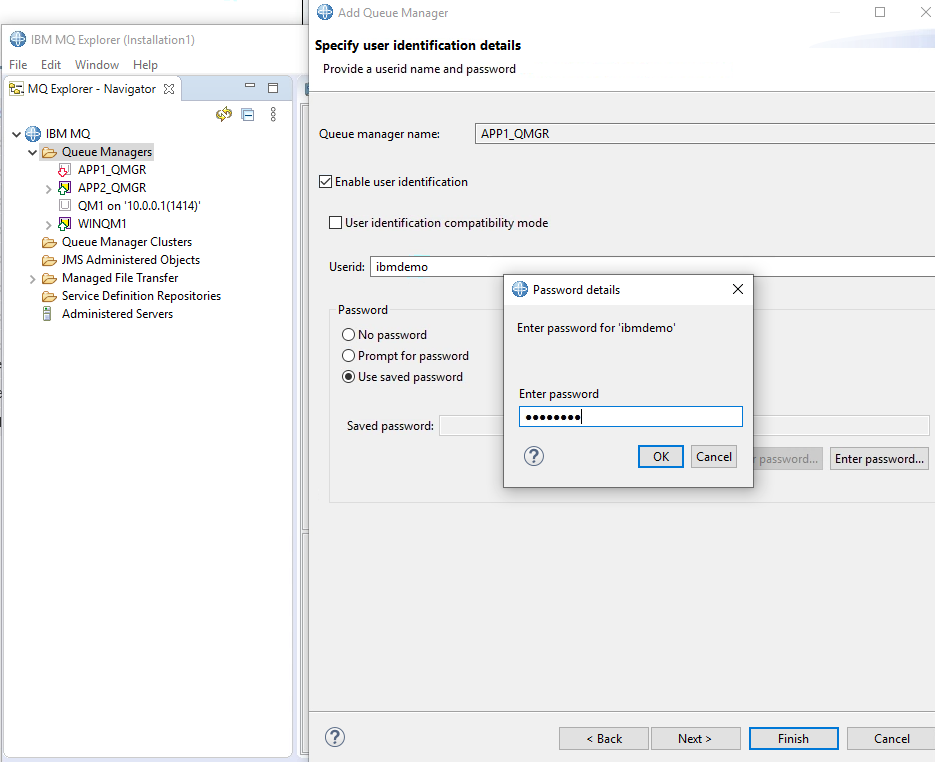
Task: Click the Administered Servers icon
Action: [47, 314]
